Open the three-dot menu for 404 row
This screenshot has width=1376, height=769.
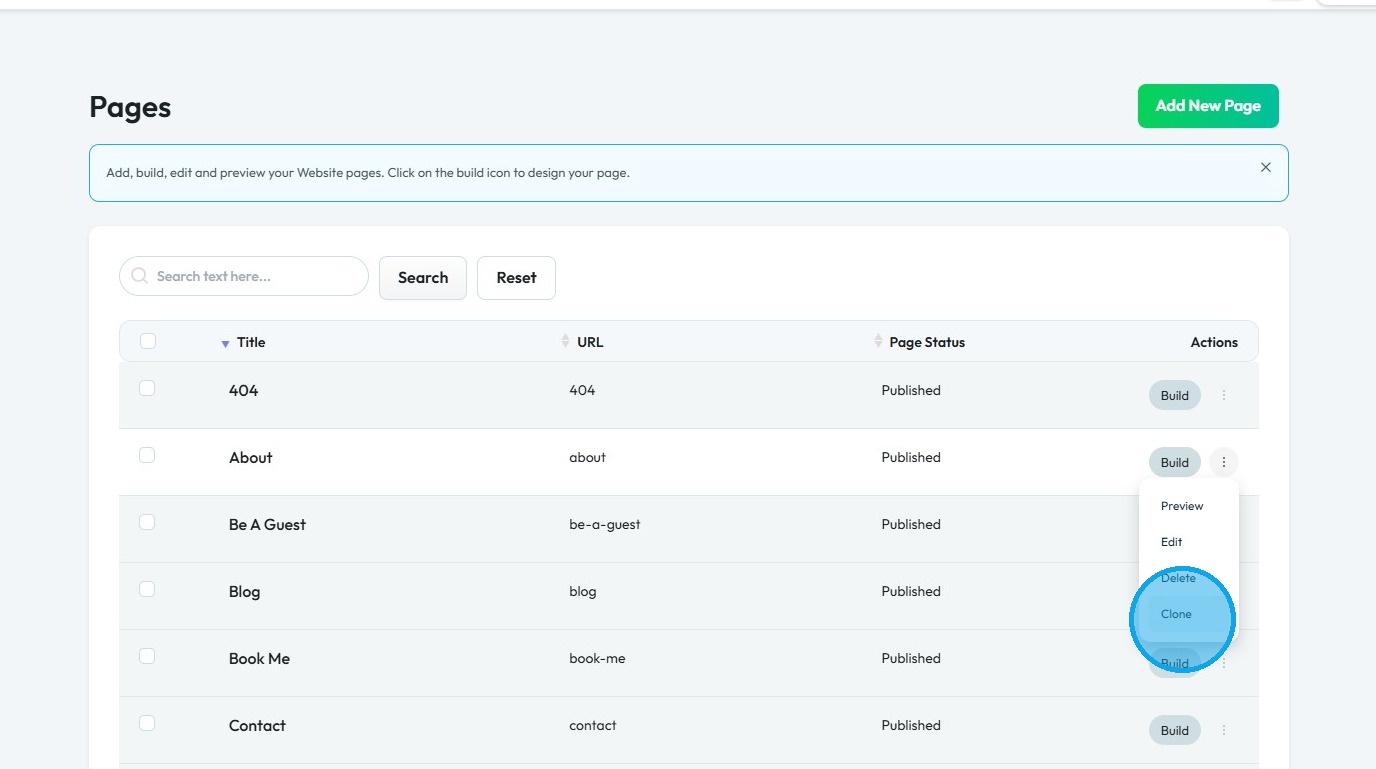tap(1223, 396)
